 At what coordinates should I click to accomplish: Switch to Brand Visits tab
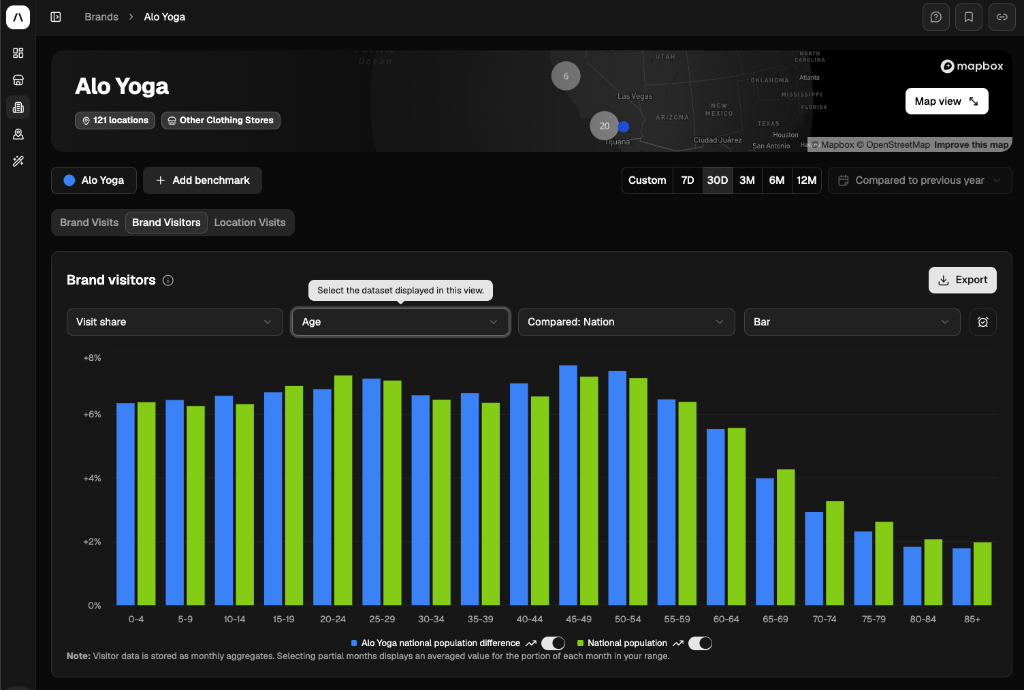click(89, 223)
